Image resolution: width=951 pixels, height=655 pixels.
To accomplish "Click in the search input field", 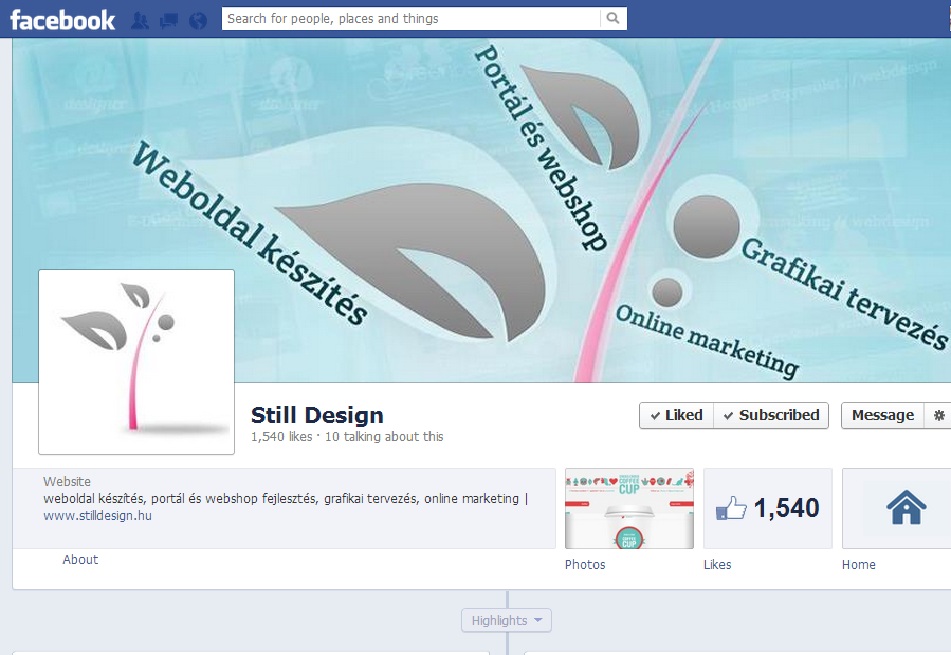I will [410, 18].
